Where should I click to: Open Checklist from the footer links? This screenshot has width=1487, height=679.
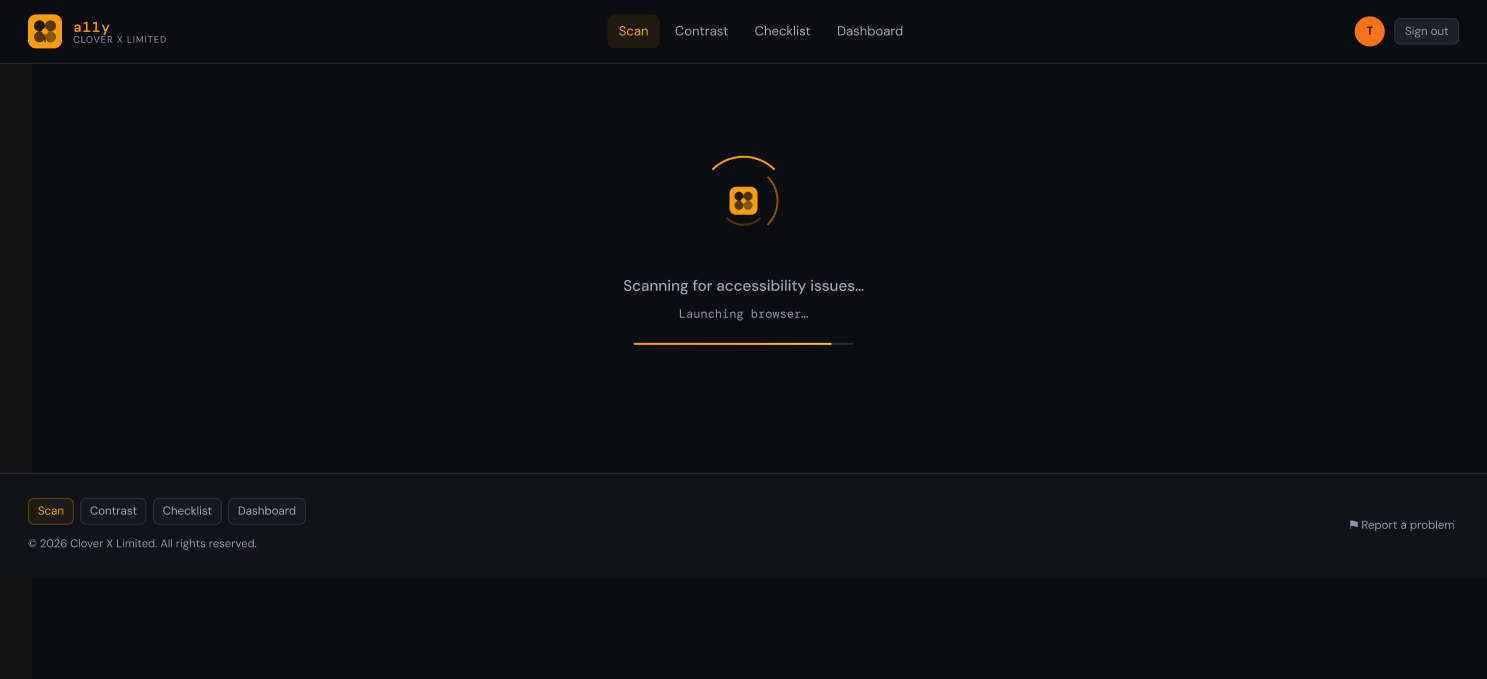[x=187, y=511]
